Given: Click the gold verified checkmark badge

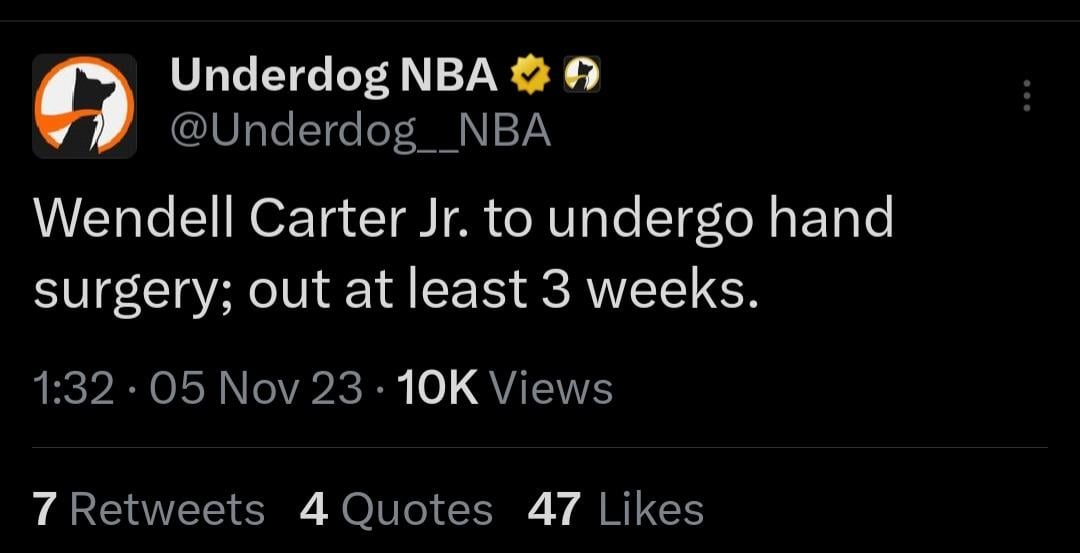Looking at the screenshot, I should point(531,74).
